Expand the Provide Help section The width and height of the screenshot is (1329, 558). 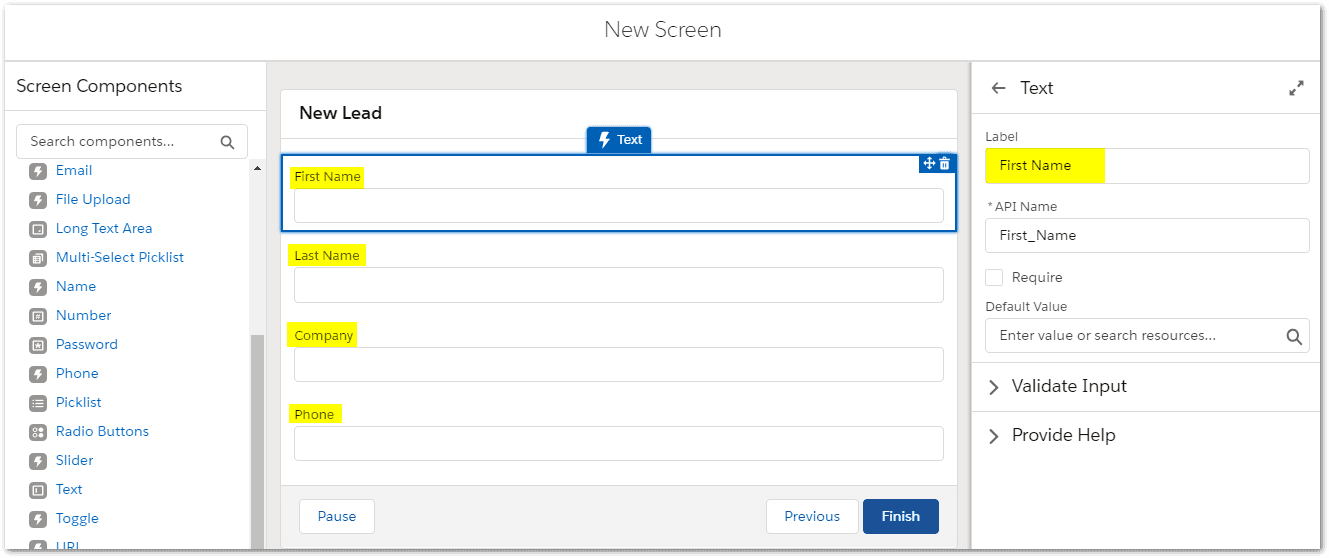click(x=993, y=436)
